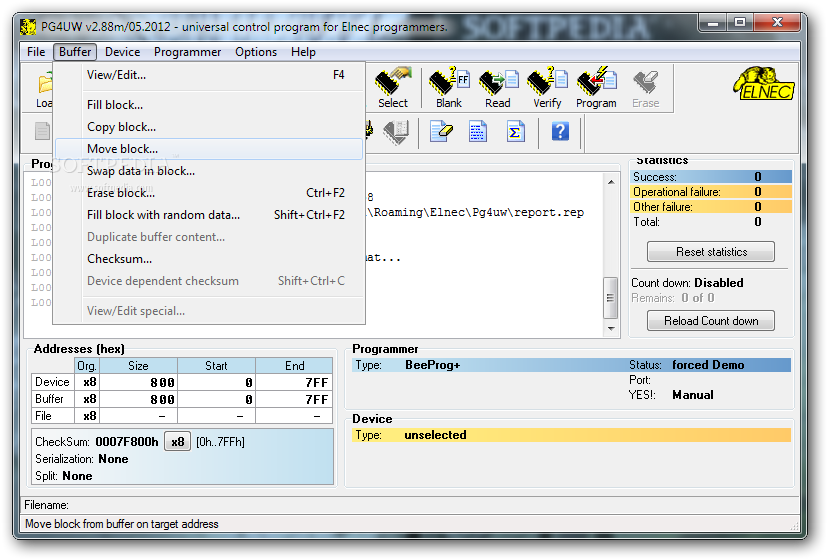Select Fill block with random data...
This screenshot has height=560, width=828.
(x=209, y=215)
